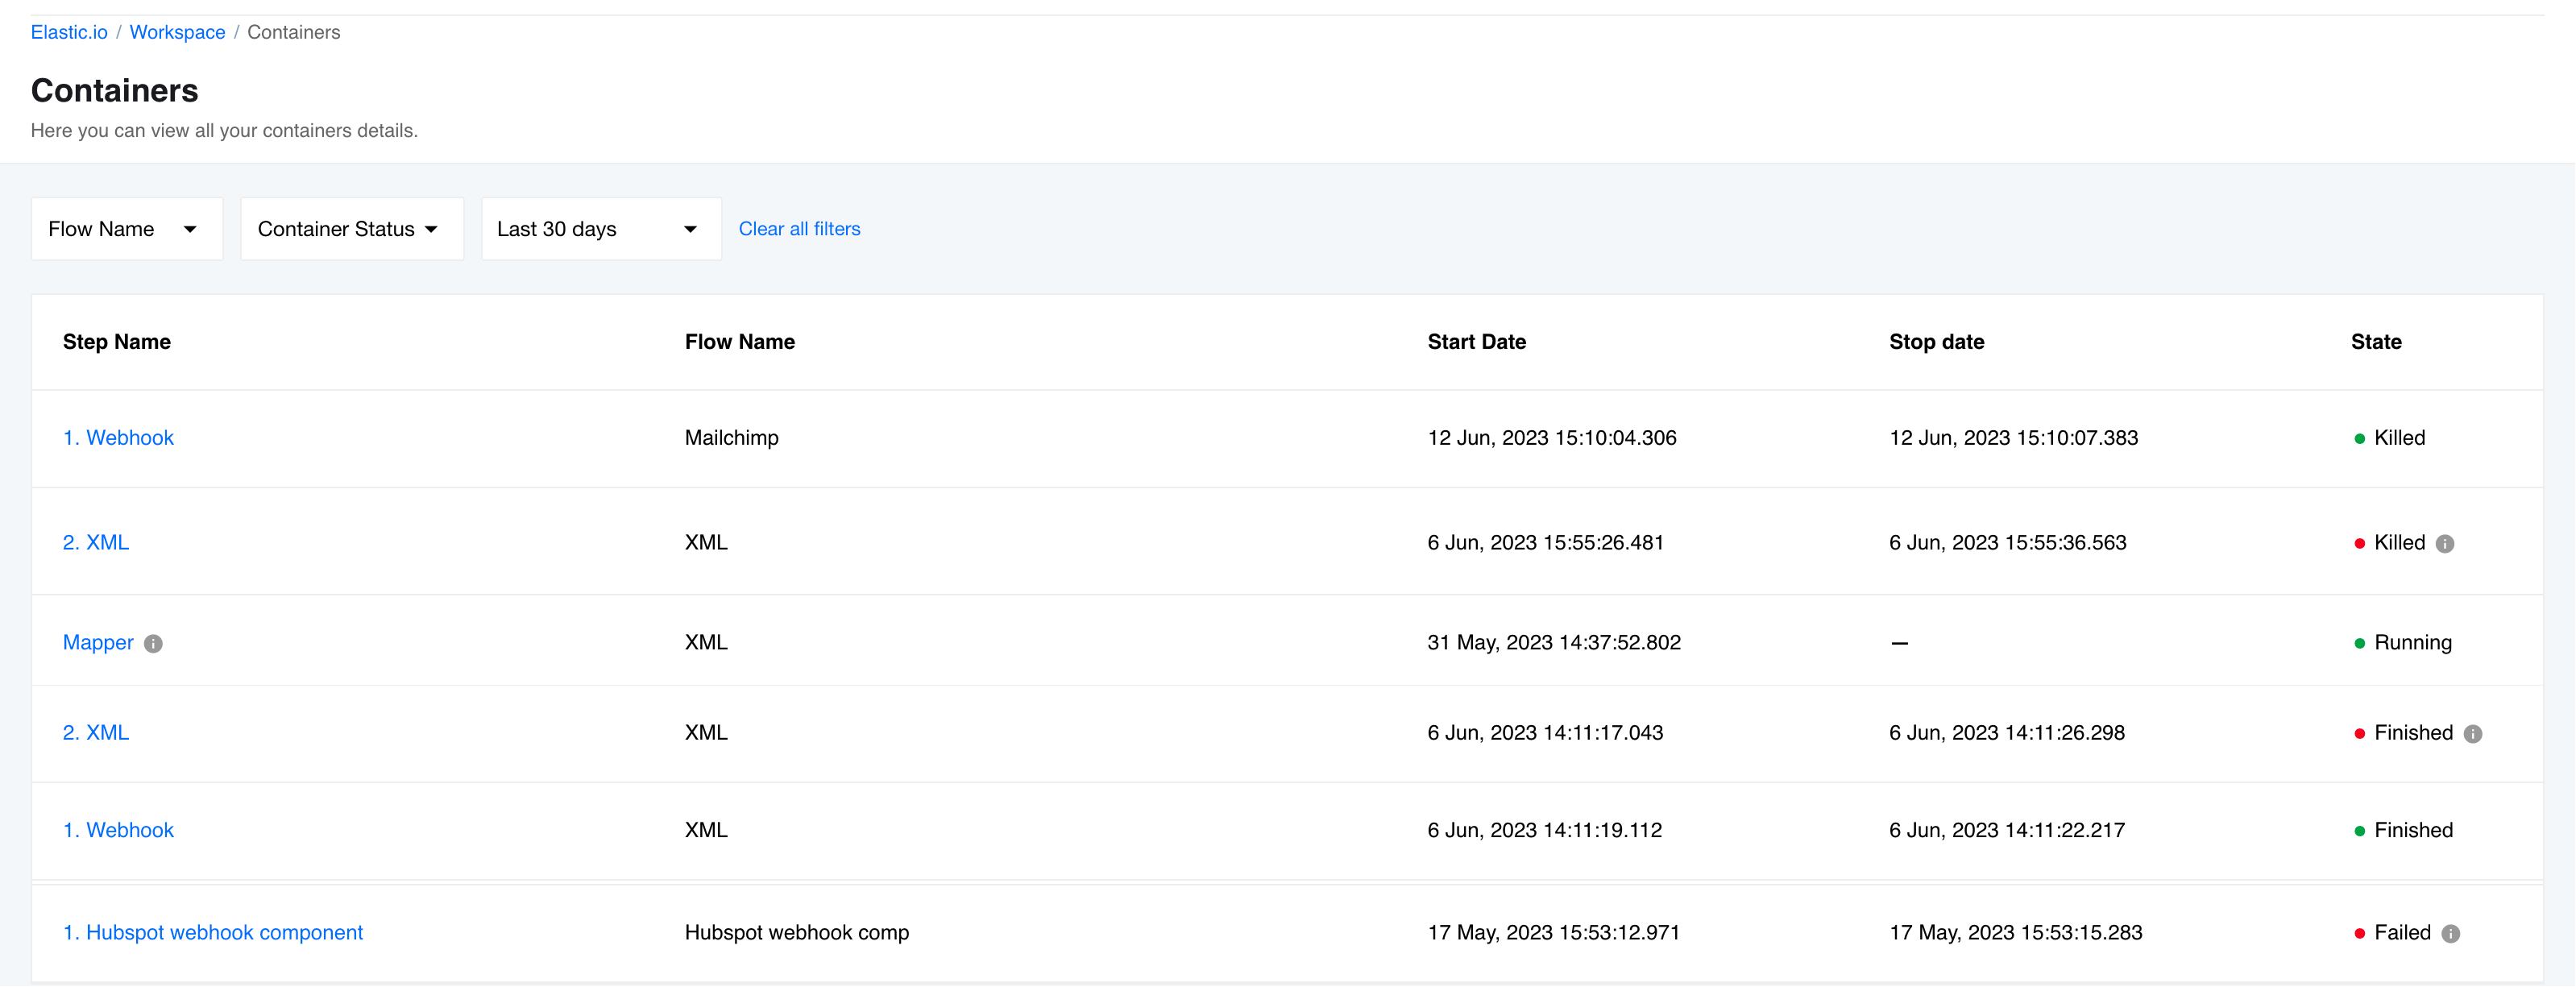Click Containers breadcrumb text

coord(294,32)
